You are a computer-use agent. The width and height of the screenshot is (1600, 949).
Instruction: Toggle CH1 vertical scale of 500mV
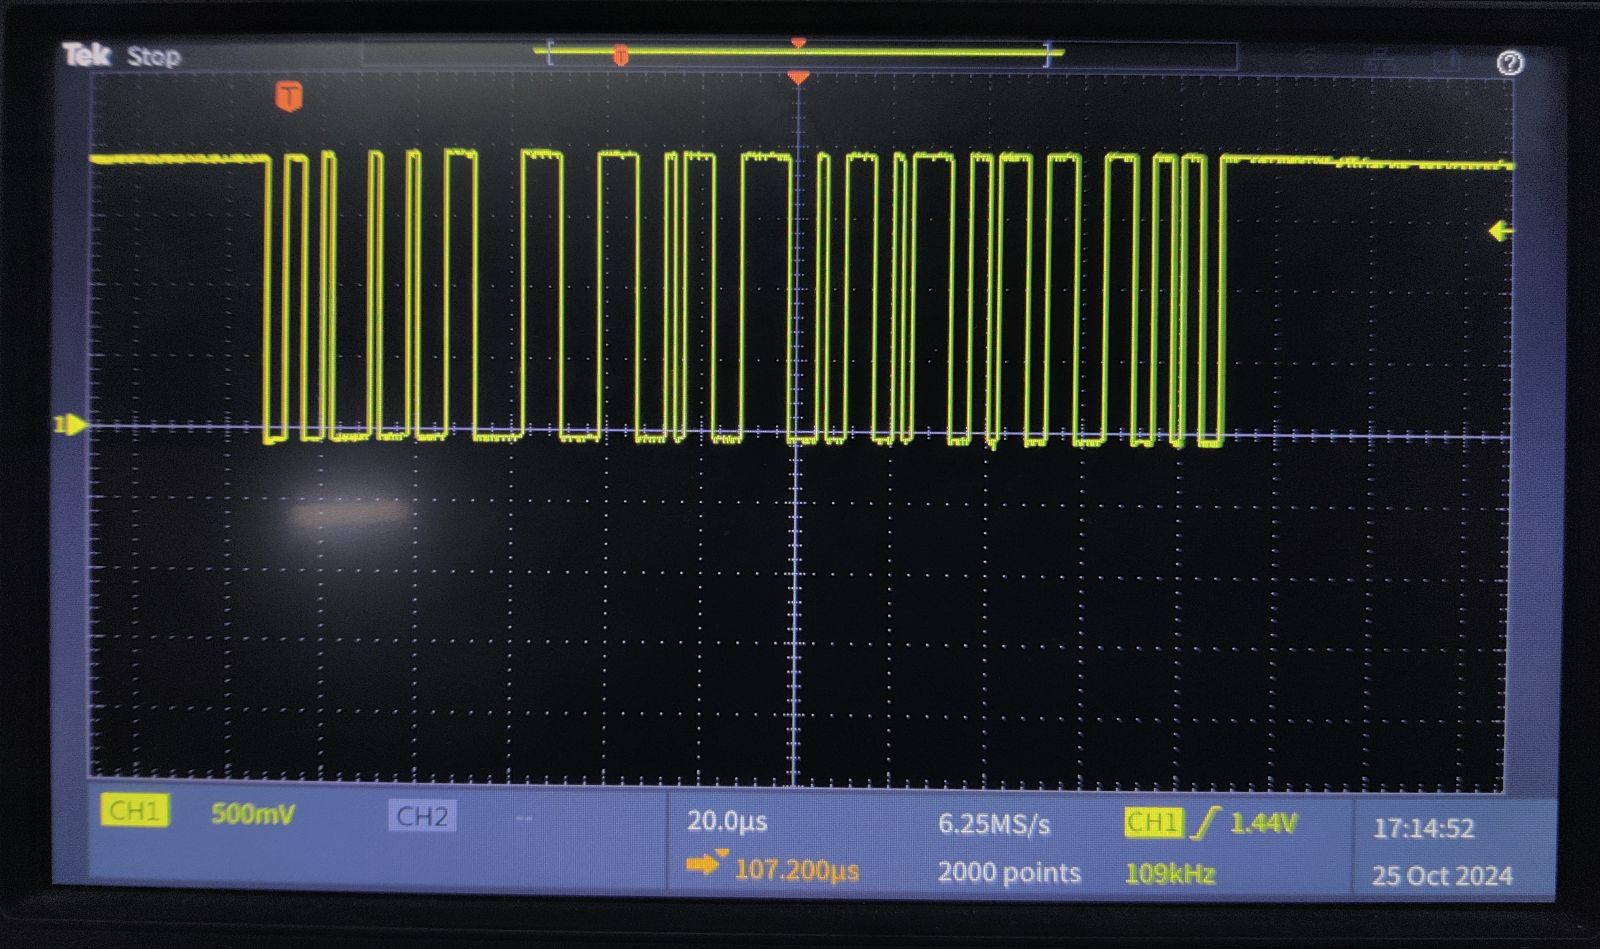click(x=254, y=815)
